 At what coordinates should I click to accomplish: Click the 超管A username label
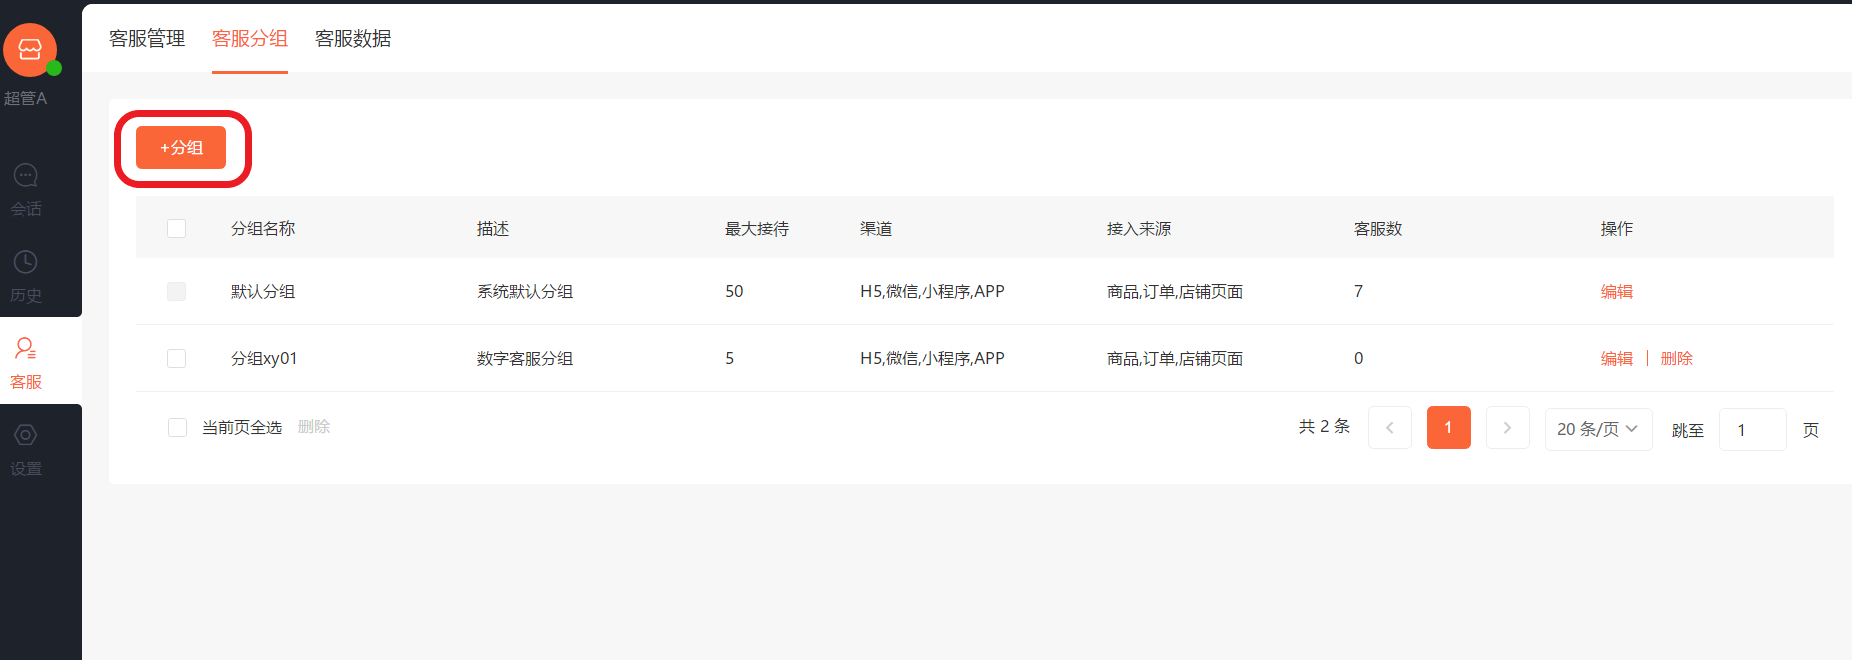click(25, 98)
